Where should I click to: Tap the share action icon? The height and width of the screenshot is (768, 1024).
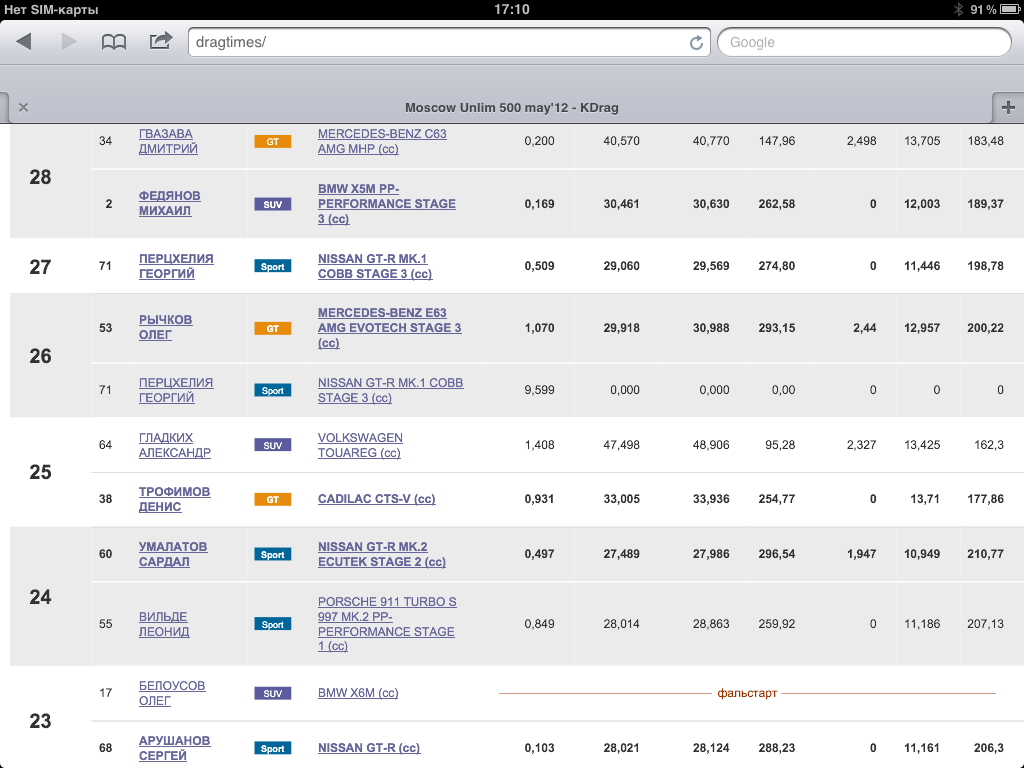[x=161, y=40]
